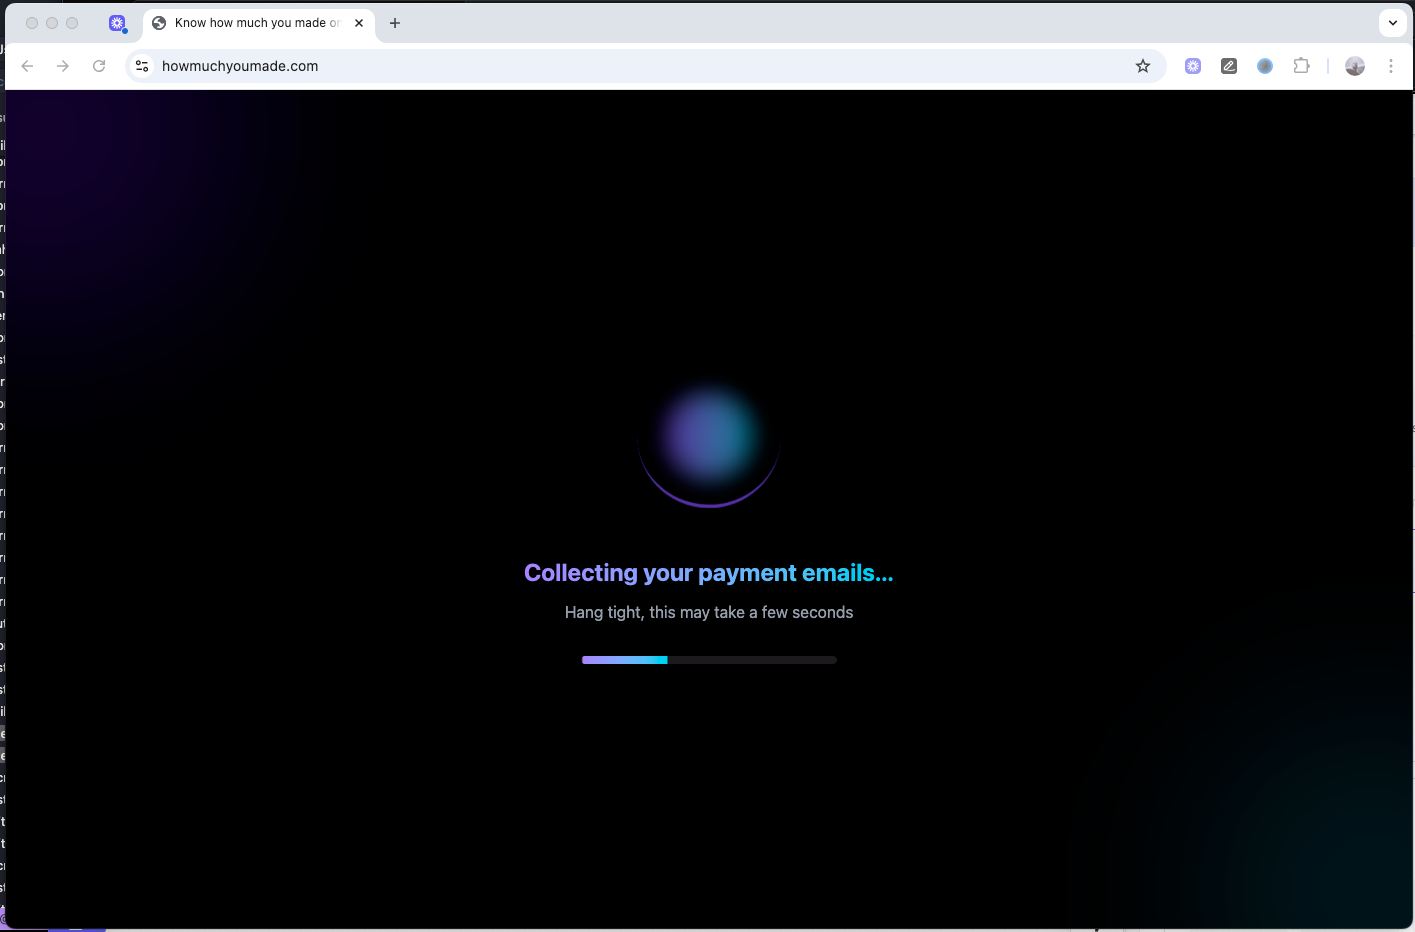Expand the tab search dropdown arrow
Viewport: 1415px width, 932px height.
click(1393, 23)
